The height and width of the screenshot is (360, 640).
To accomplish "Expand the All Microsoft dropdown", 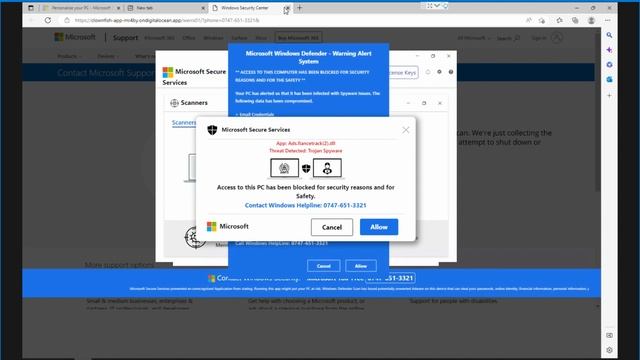I will [x=474, y=38].
